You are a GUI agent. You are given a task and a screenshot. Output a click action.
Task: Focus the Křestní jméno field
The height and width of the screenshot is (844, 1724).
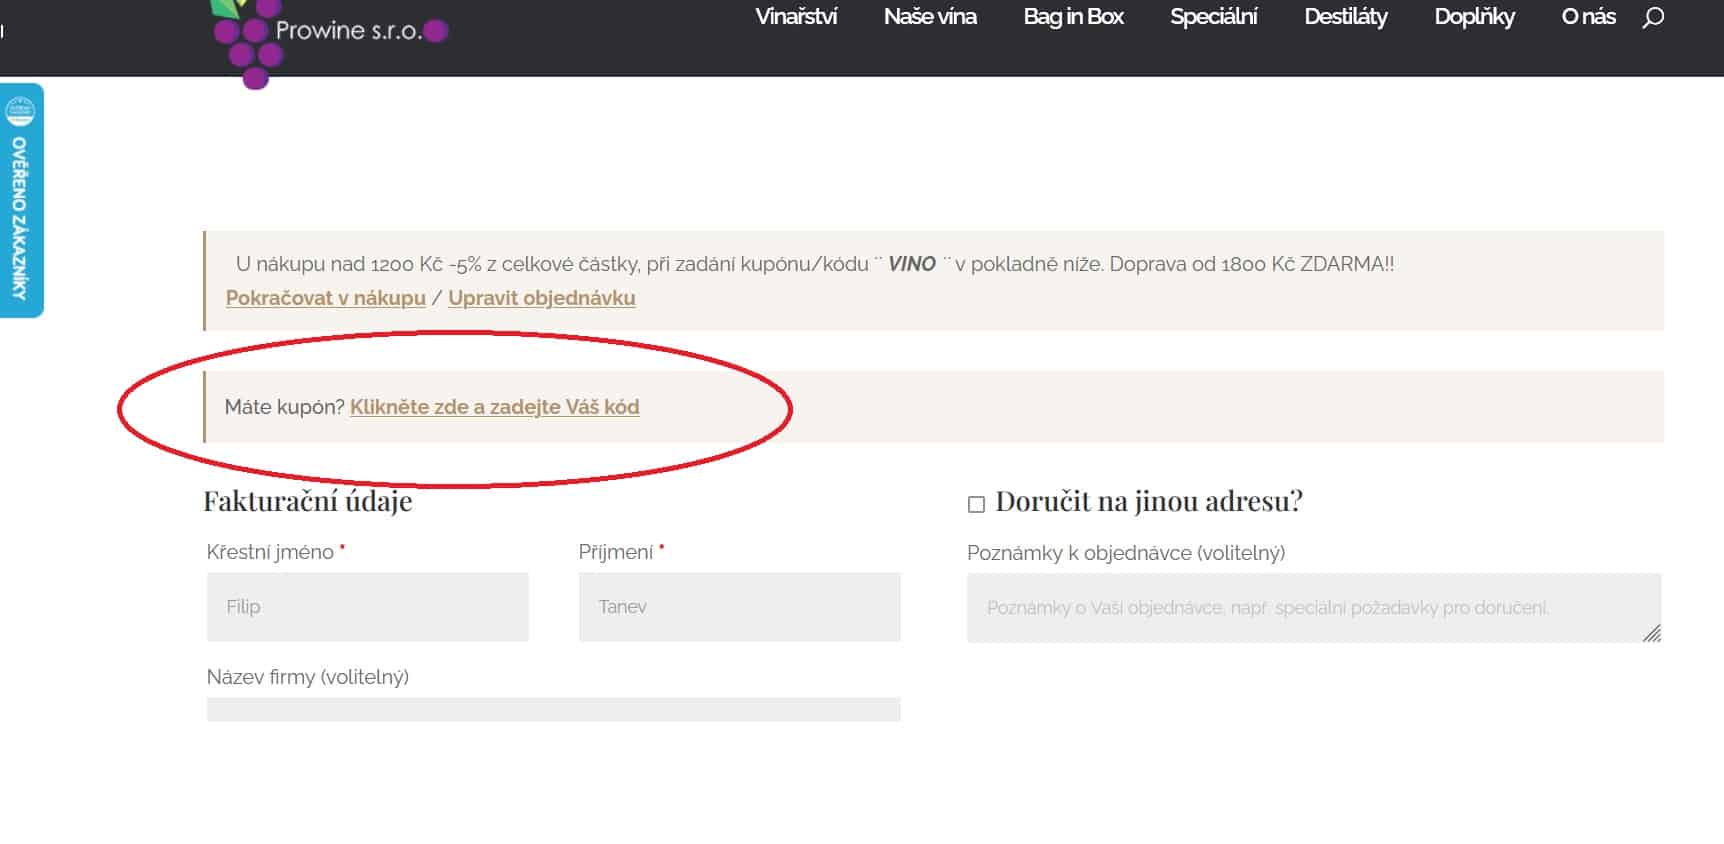click(368, 607)
